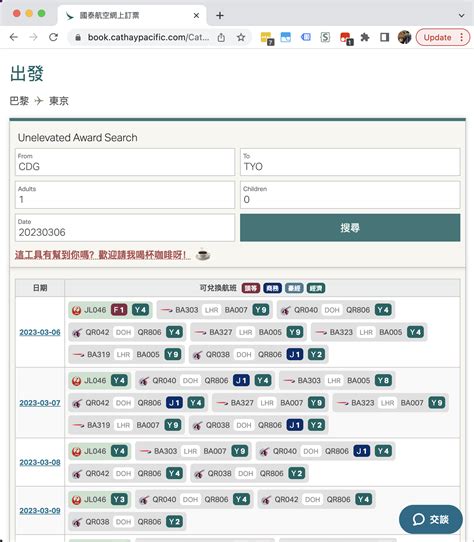Toggle the dark blue business class legend badge

[272, 288]
